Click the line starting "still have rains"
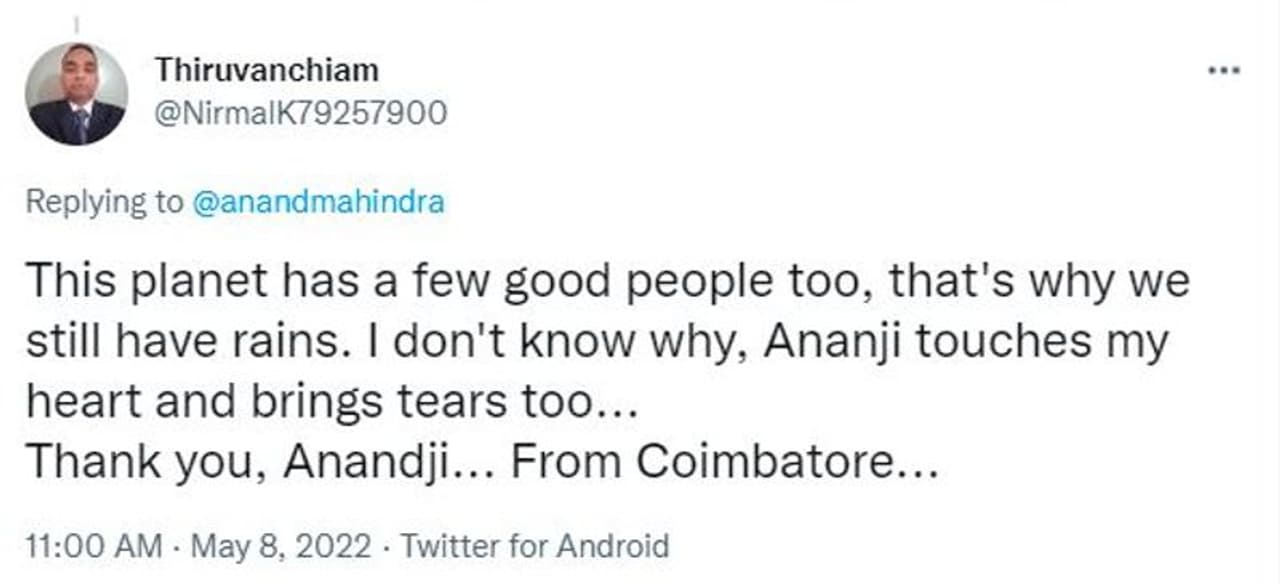Image resolution: width=1280 pixels, height=584 pixels. [596, 342]
